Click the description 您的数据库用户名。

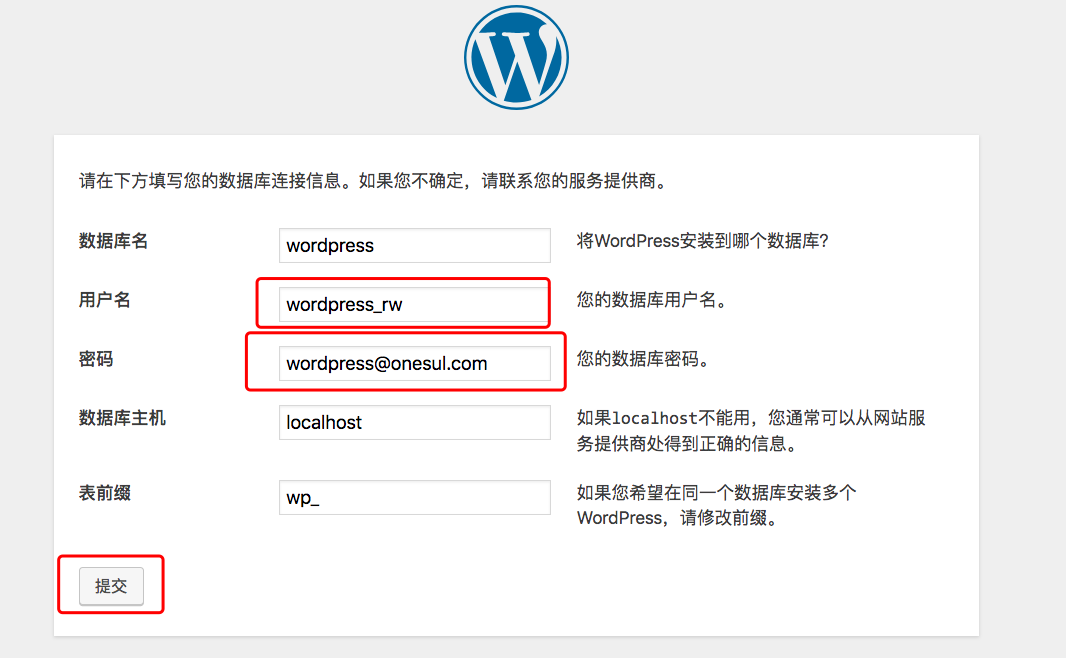point(653,300)
